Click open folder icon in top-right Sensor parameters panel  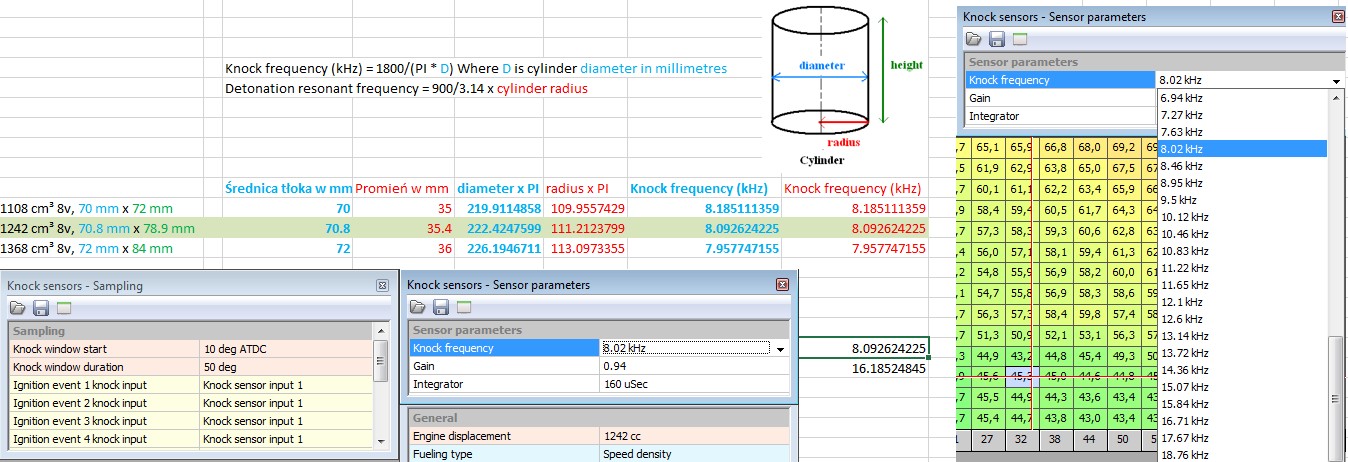[x=973, y=39]
